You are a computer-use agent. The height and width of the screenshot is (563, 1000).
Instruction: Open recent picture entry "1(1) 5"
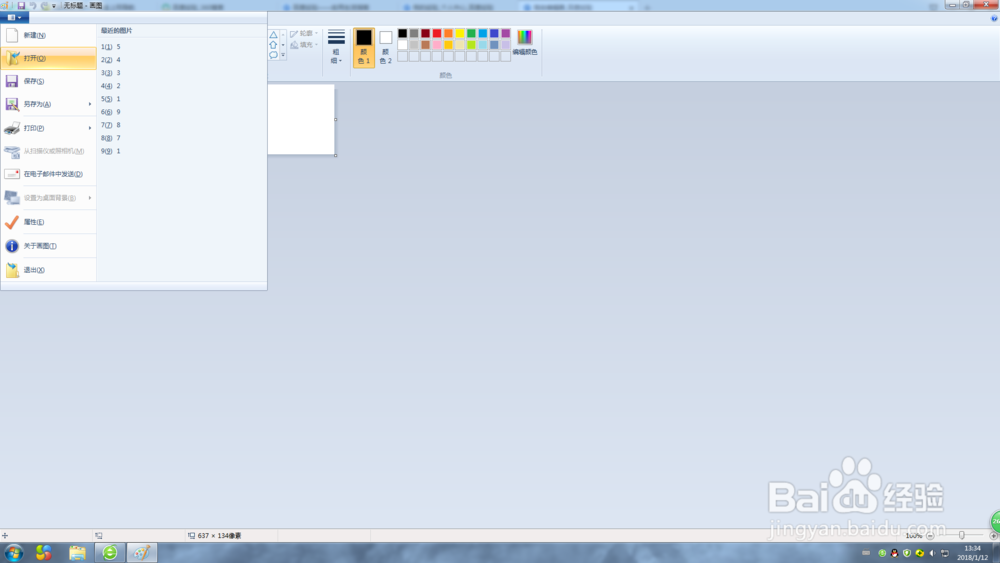tap(182, 47)
